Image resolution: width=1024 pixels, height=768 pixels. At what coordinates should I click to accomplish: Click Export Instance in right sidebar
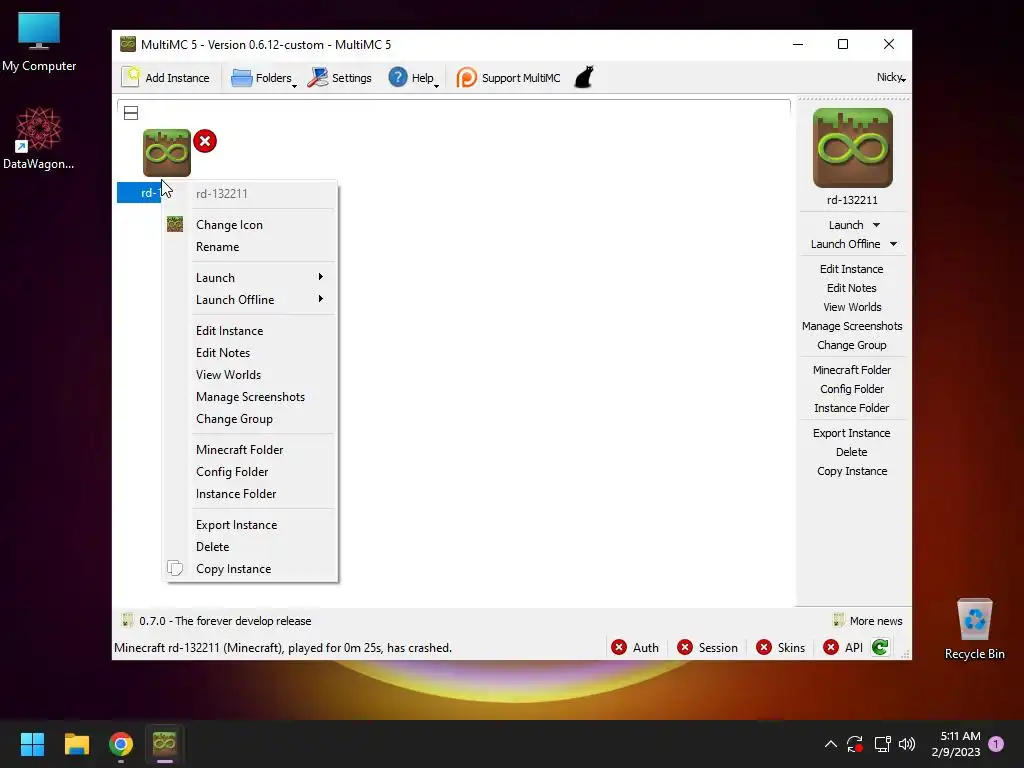[x=852, y=433]
